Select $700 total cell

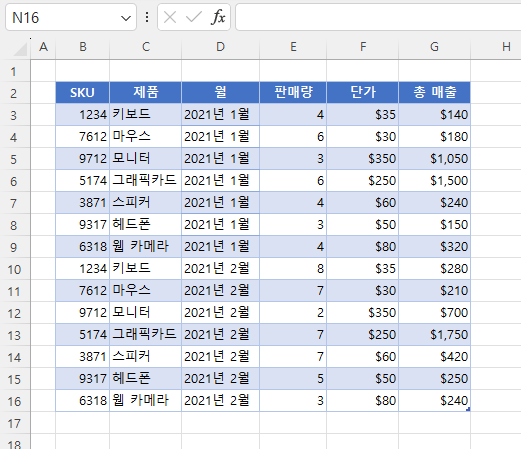click(x=434, y=313)
